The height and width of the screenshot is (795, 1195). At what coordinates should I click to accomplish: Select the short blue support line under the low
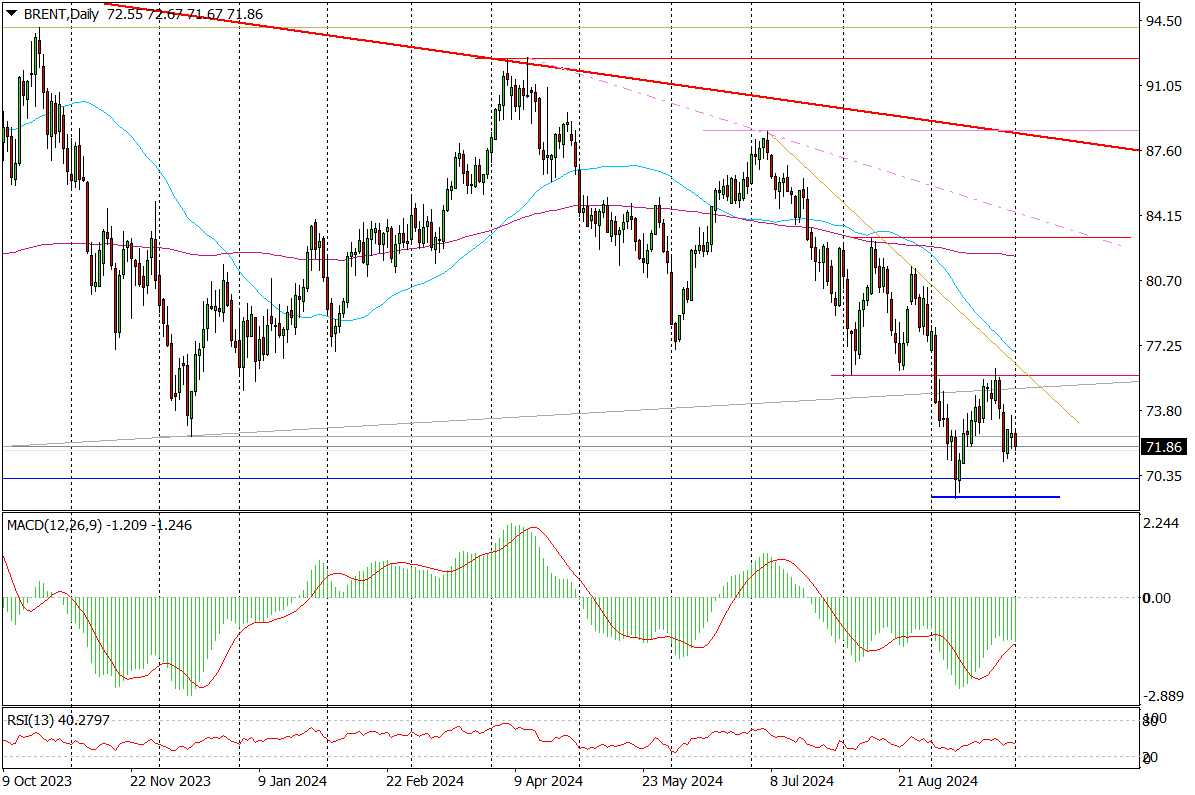pyautogui.click(x=995, y=497)
